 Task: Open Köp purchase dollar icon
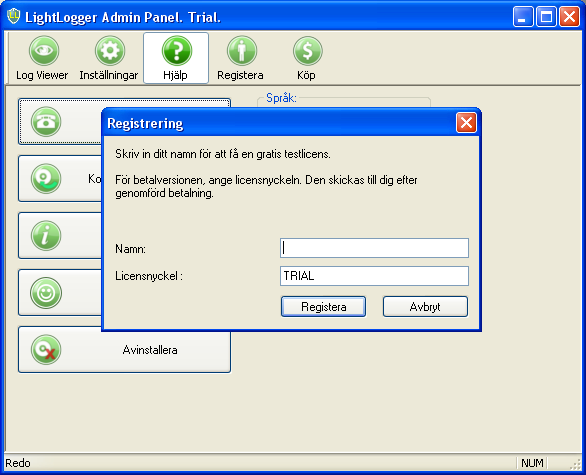pos(306,58)
